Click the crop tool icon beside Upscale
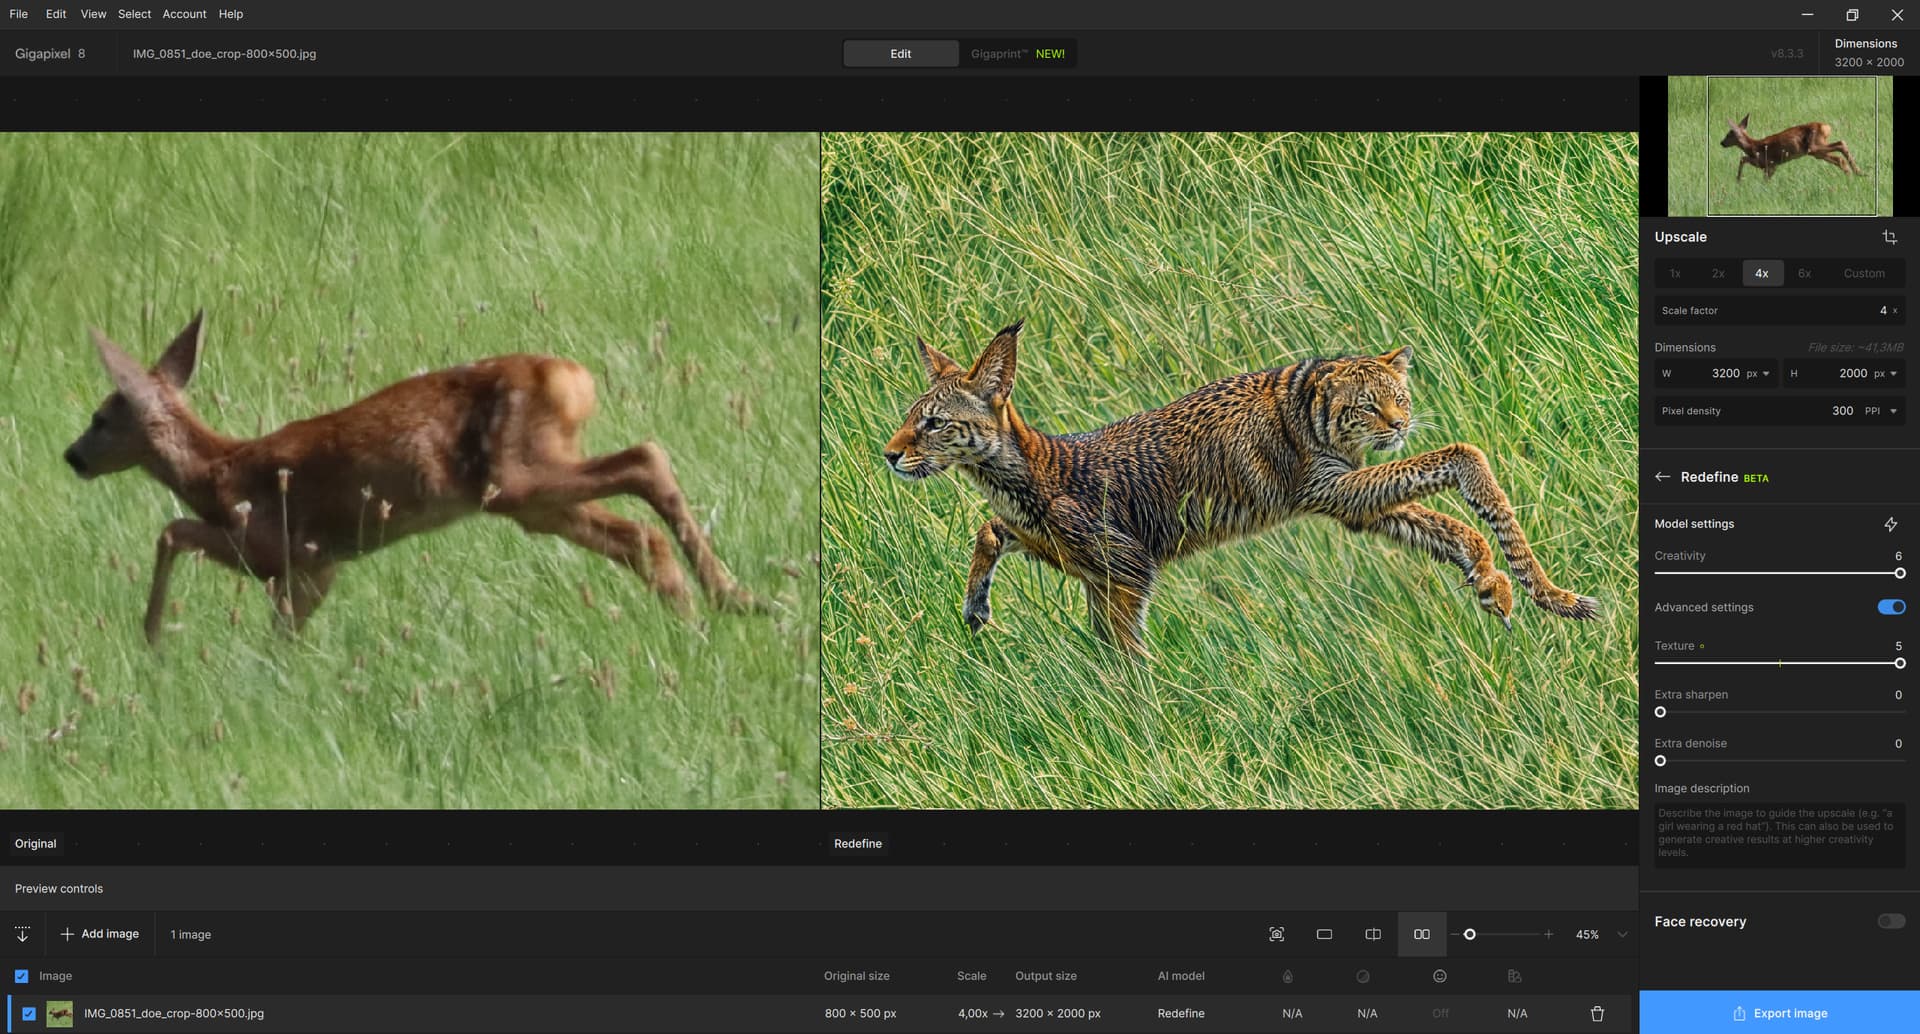This screenshot has width=1920, height=1034. (1889, 237)
